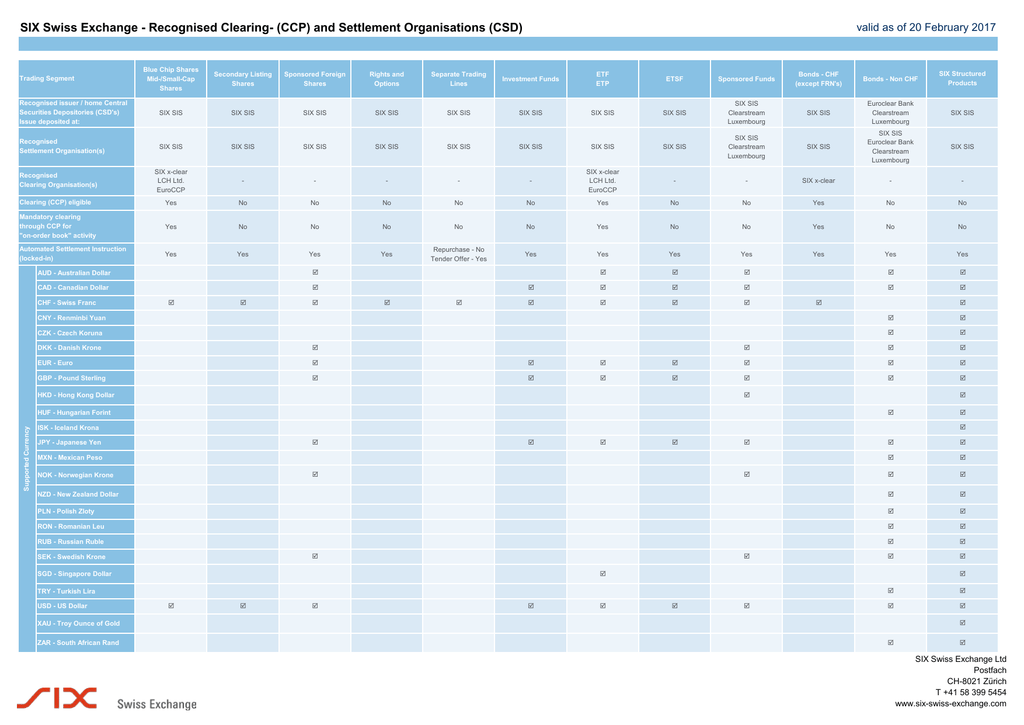
Task: Click the 'Blue Chip Shares Mid-/Small-Cap Shares' column header
Action: tap(171, 78)
